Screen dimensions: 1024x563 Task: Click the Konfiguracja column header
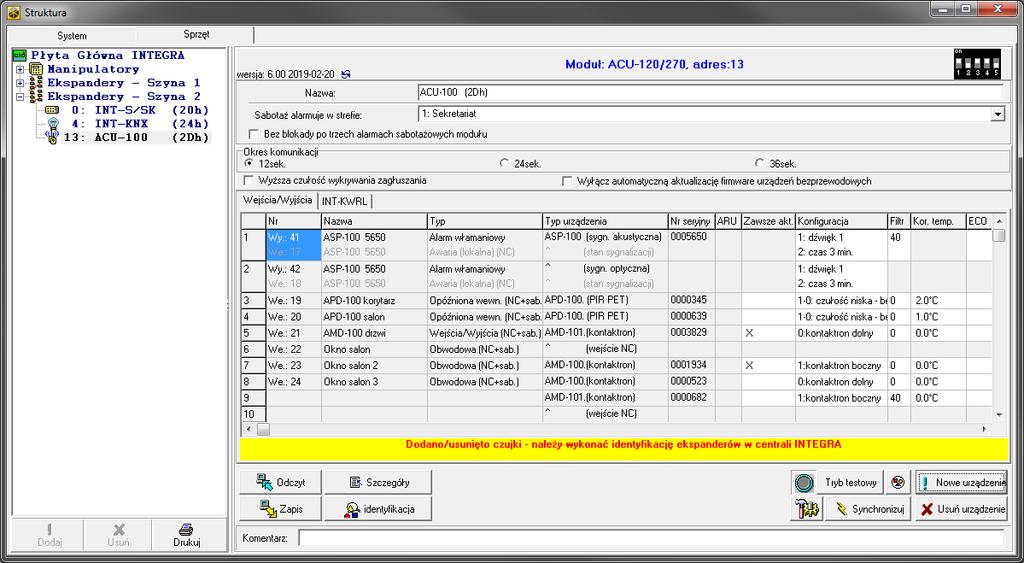(x=842, y=221)
